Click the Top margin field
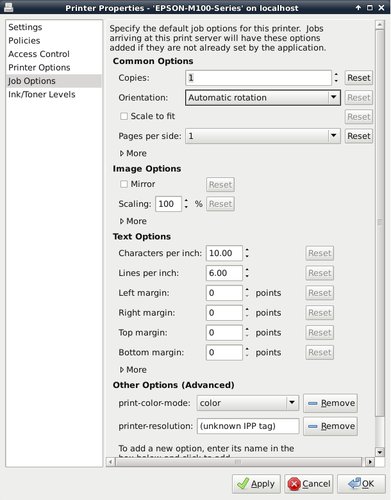 (224, 333)
